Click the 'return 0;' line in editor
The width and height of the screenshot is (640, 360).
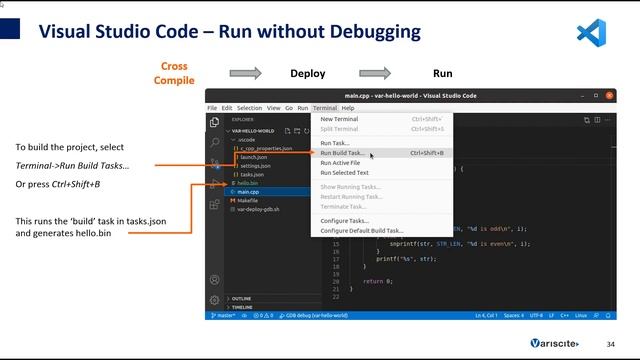point(378,282)
